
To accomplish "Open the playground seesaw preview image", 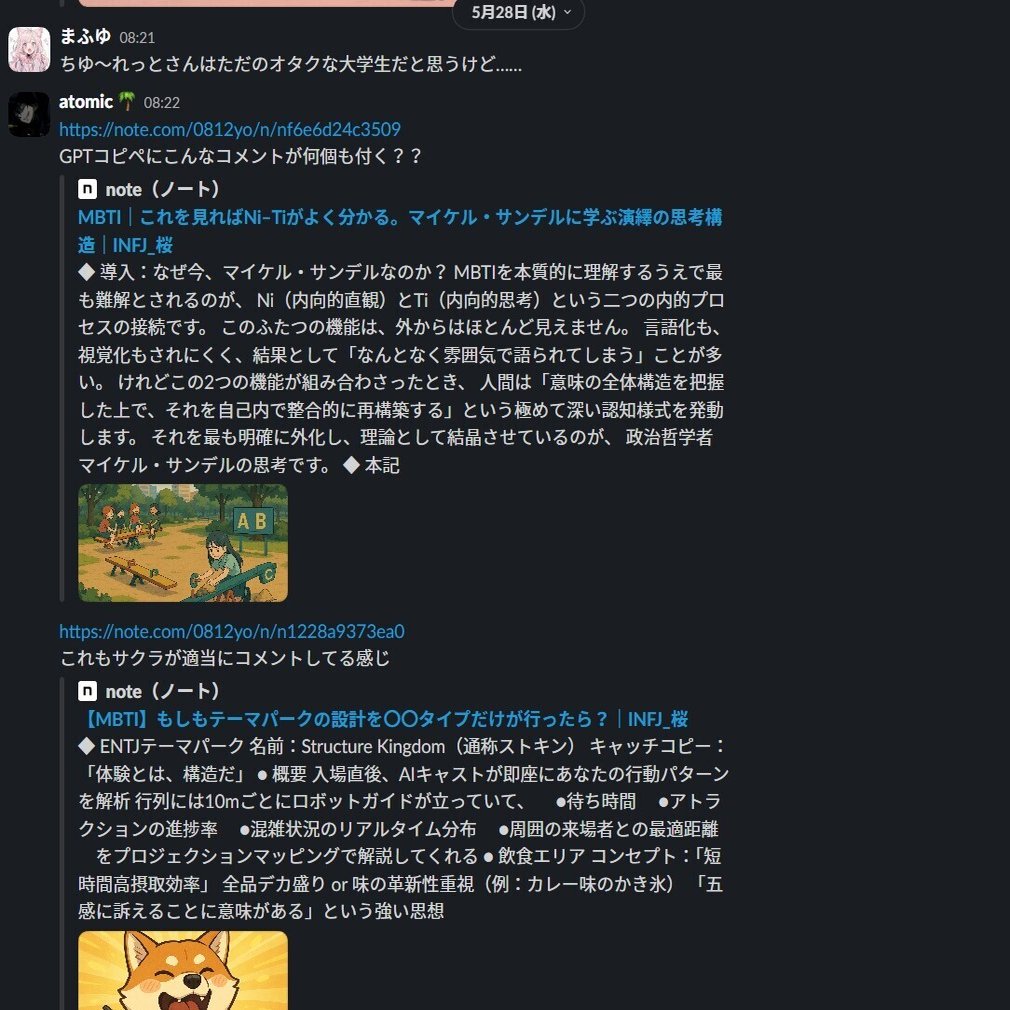I will coord(183,543).
